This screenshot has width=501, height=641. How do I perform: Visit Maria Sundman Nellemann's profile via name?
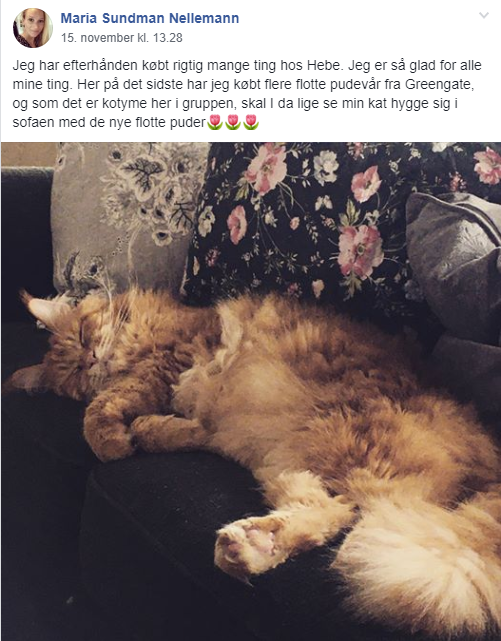click(150, 18)
